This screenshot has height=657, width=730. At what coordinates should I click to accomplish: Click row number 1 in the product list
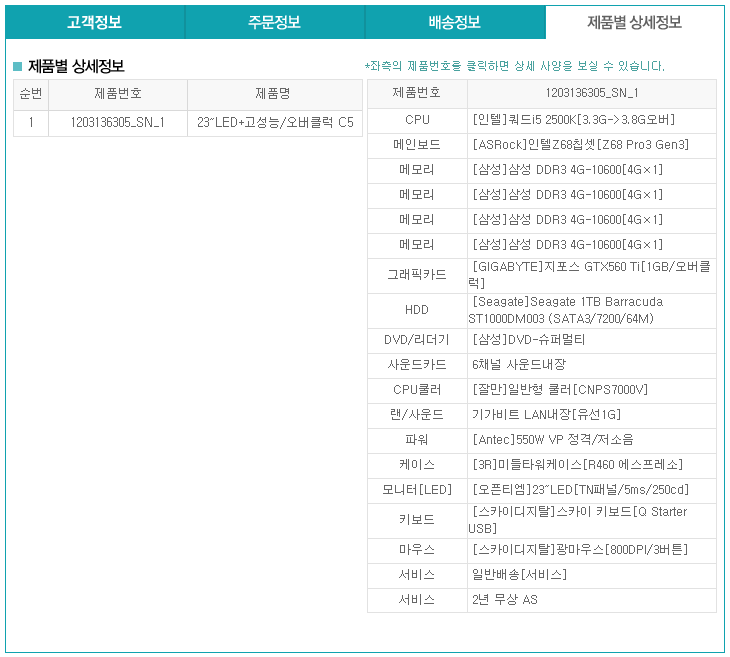click(x=31, y=122)
